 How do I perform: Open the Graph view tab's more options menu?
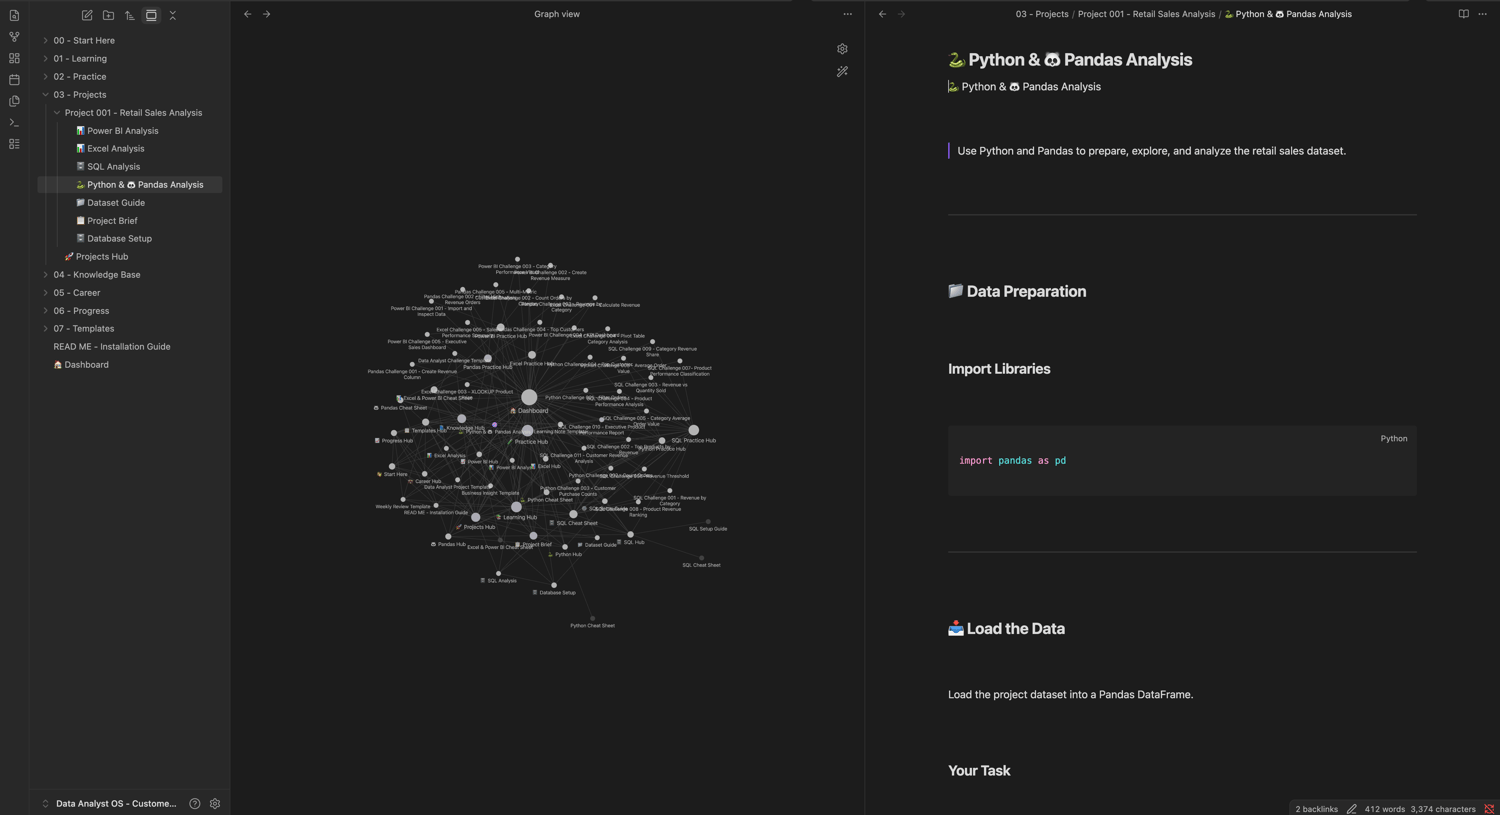847,14
